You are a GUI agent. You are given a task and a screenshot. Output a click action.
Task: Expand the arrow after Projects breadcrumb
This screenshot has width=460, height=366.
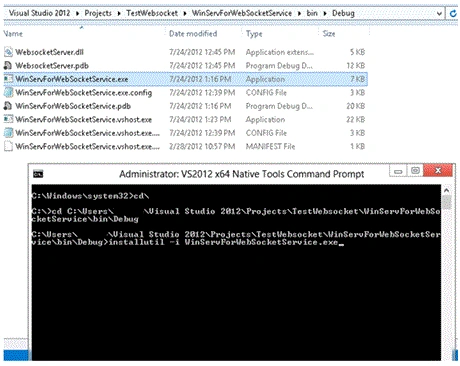(x=119, y=13)
